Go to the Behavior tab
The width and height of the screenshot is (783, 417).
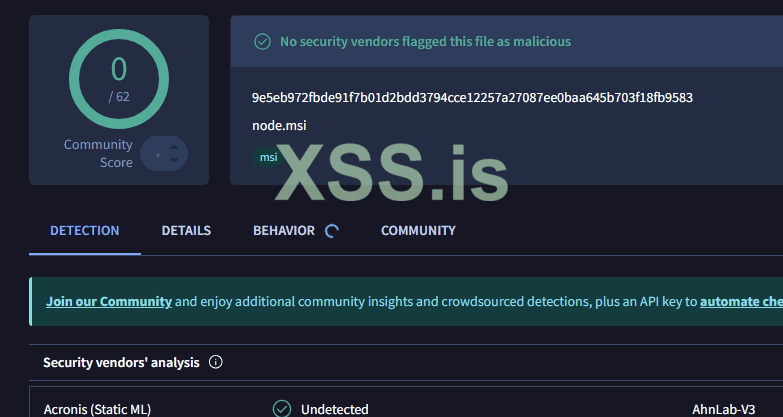[284, 231]
